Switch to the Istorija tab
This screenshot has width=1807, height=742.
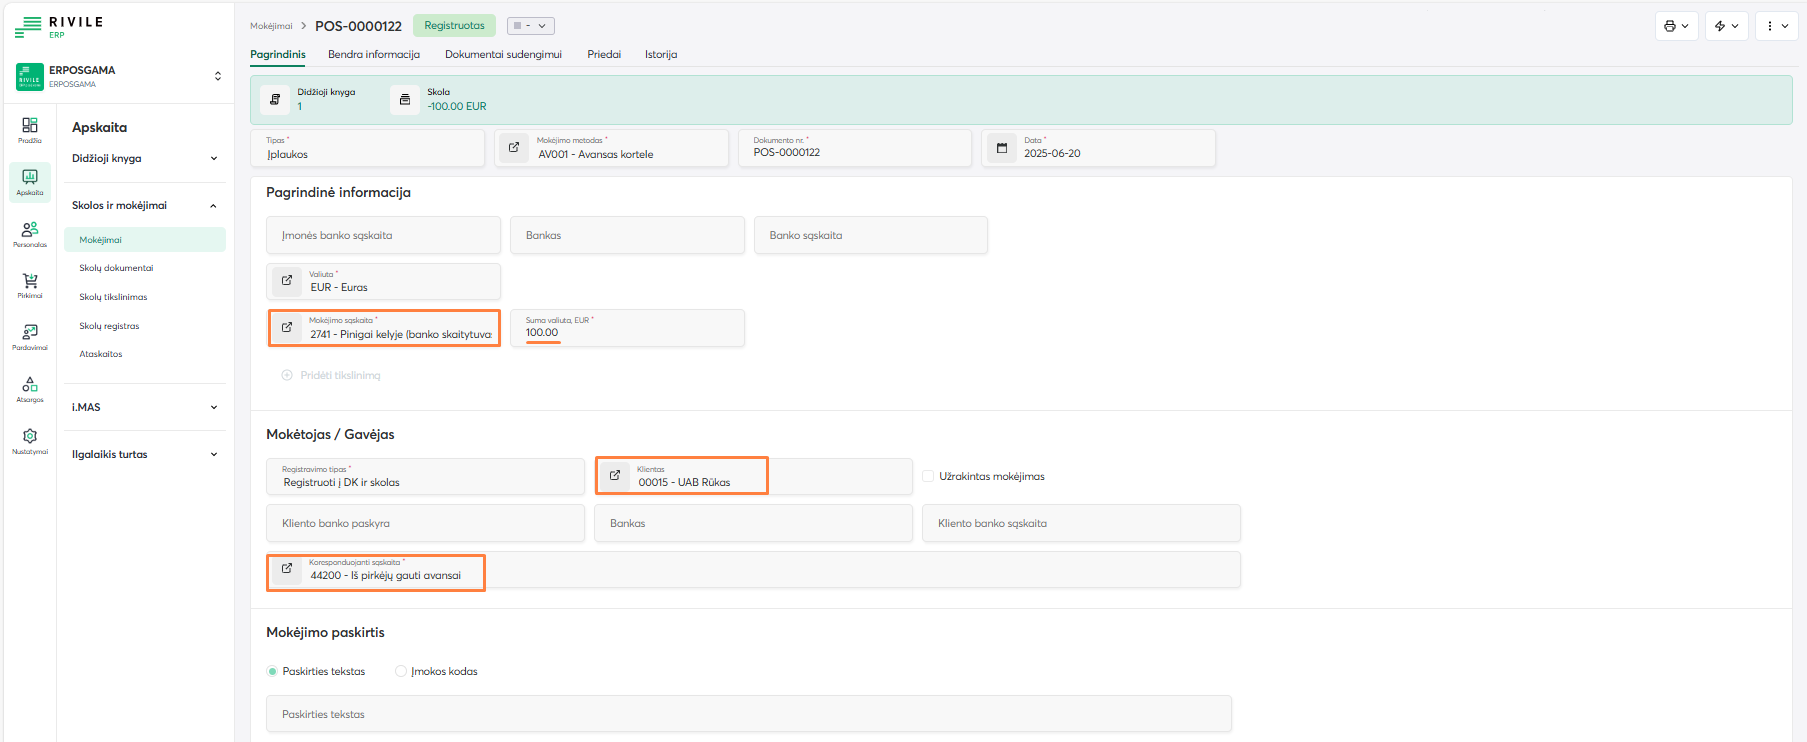660,54
